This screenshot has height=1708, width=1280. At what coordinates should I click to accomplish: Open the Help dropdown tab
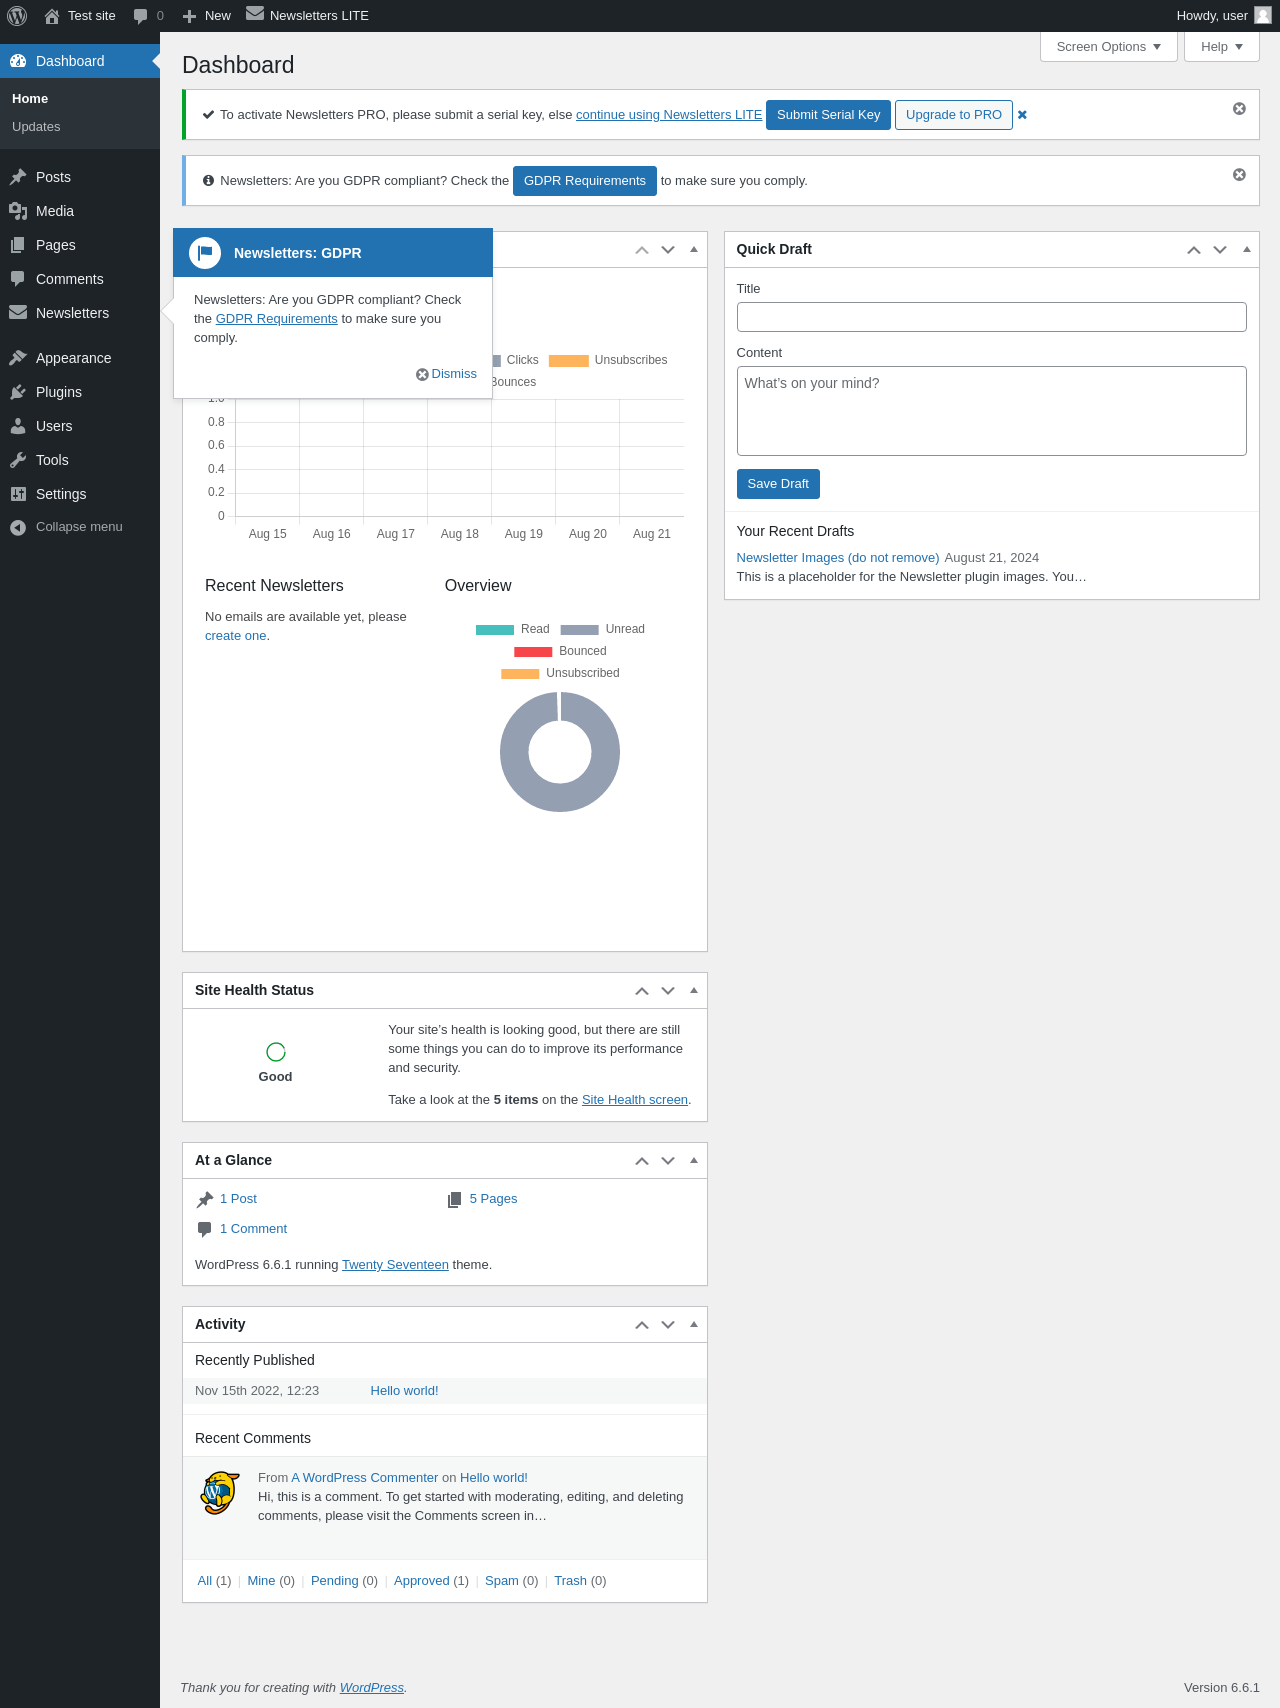click(x=1222, y=47)
